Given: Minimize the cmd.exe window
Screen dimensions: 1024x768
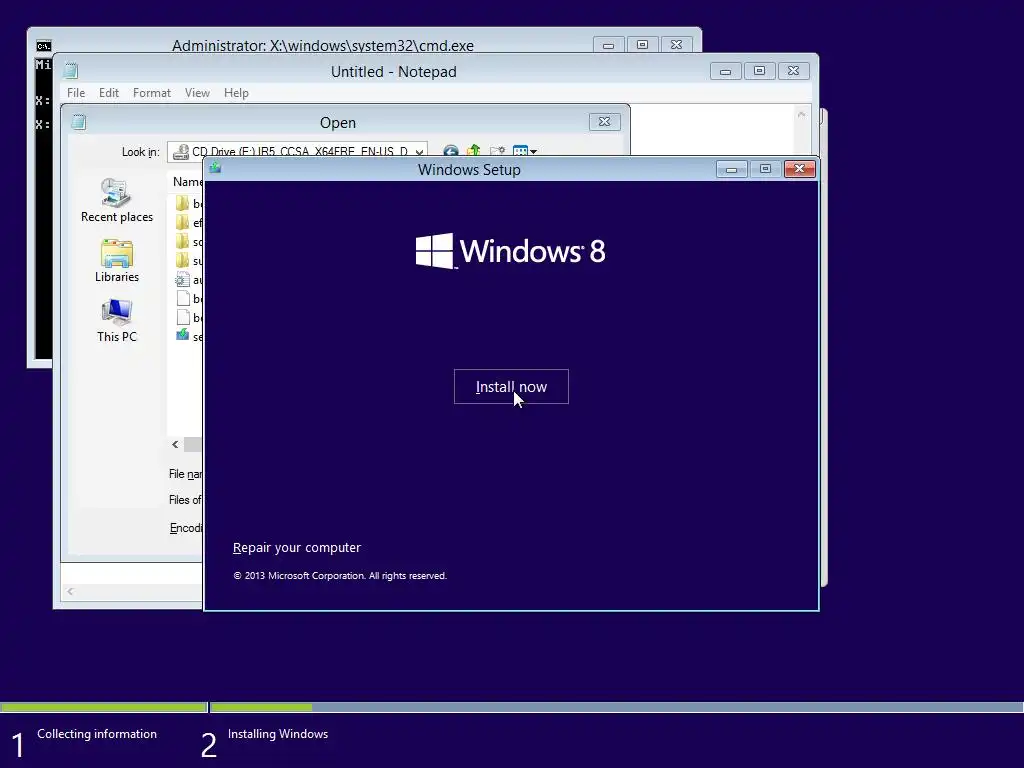Looking at the screenshot, I should [x=609, y=45].
